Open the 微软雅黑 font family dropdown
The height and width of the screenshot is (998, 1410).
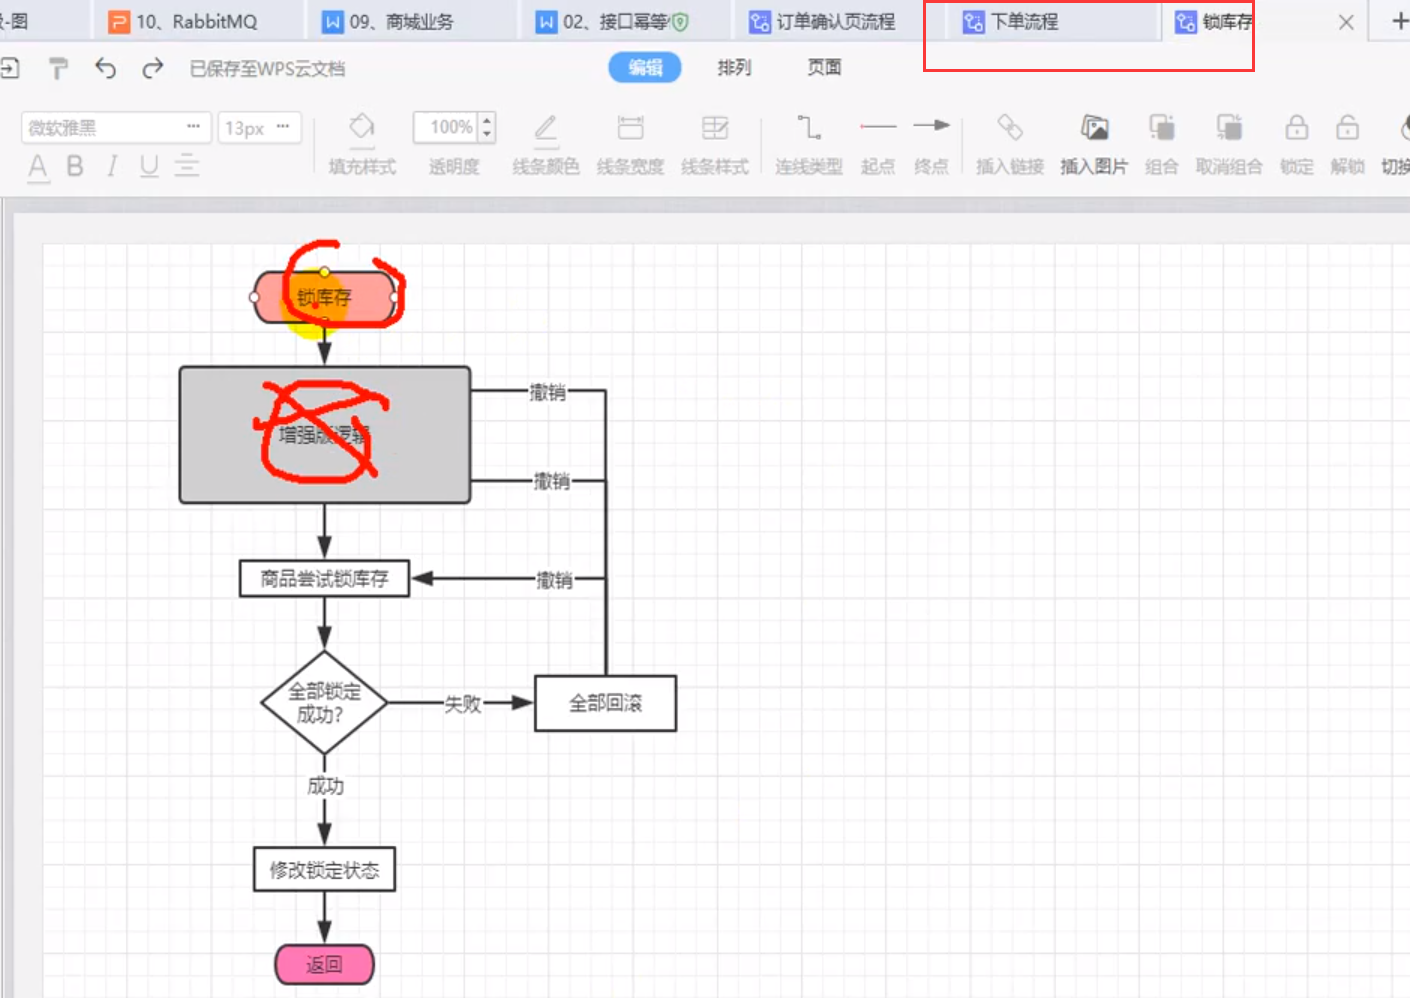pos(115,128)
